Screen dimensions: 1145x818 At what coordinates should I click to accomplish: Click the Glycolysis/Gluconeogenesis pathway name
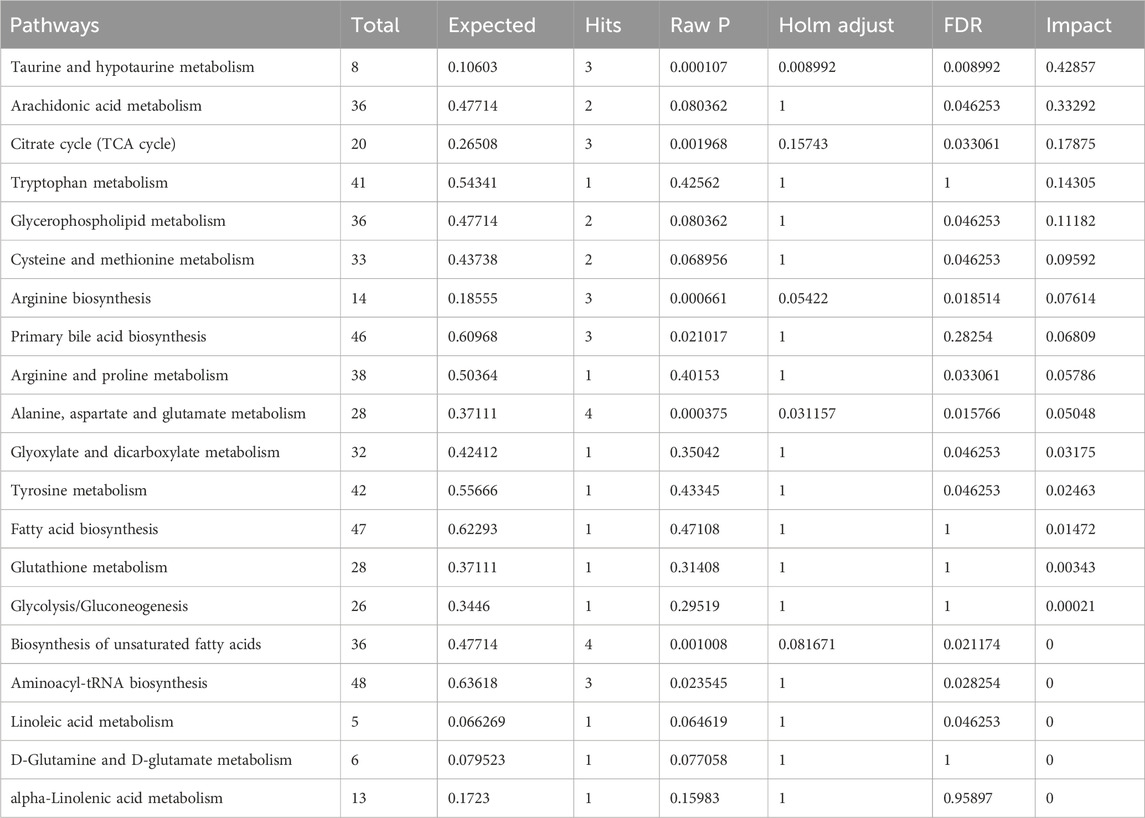tap(98, 606)
